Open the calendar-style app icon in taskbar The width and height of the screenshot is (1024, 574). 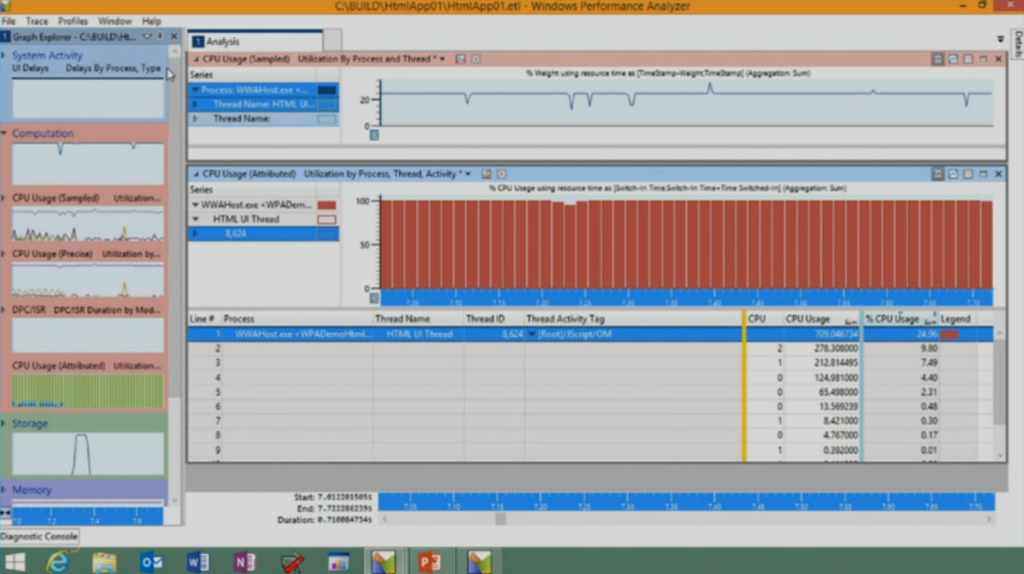(x=338, y=562)
